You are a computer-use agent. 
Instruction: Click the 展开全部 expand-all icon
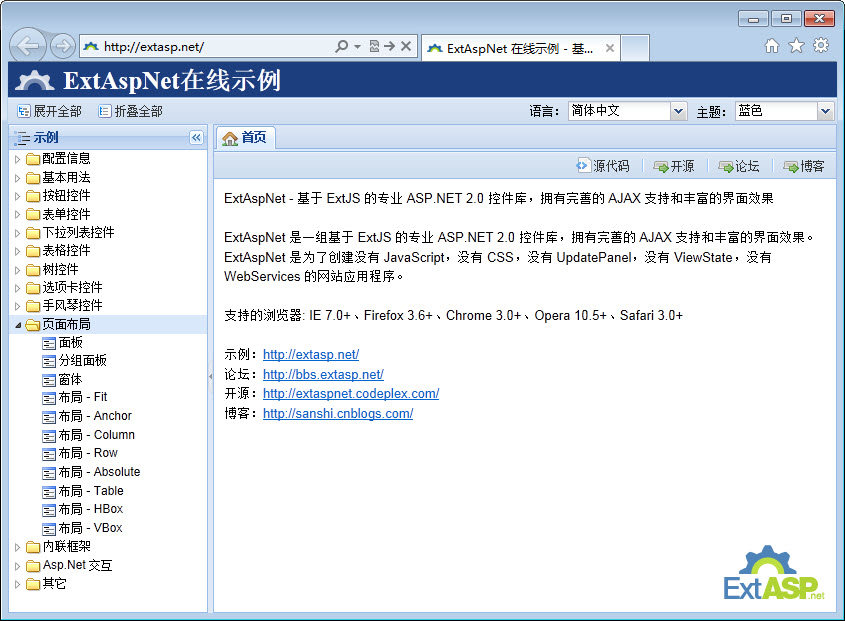24,112
